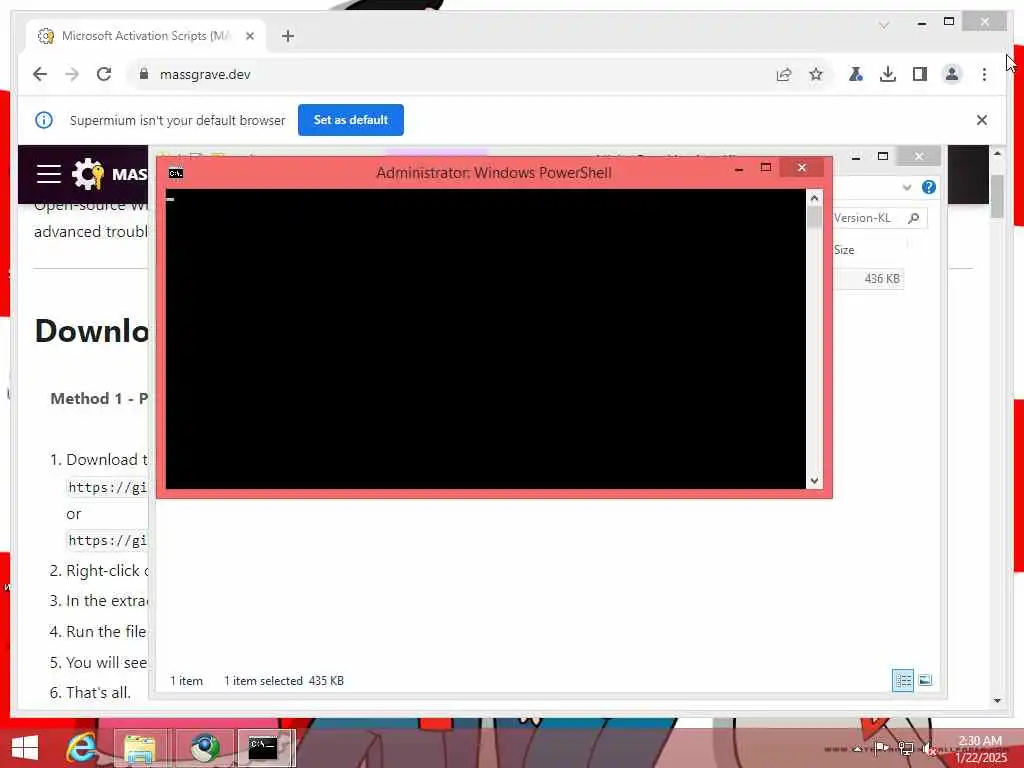1024x768 pixels.
Task: Open the volume tray icon
Action: (929, 748)
